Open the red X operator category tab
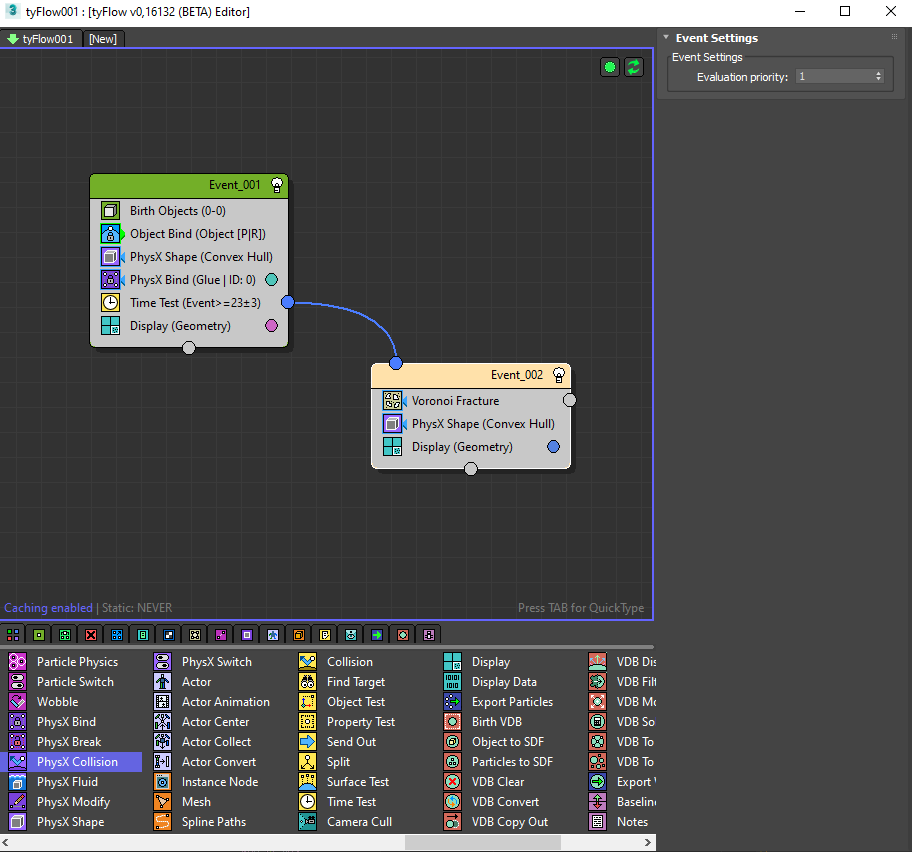Image resolution: width=912 pixels, height=852 pixels. pos(91,634)
